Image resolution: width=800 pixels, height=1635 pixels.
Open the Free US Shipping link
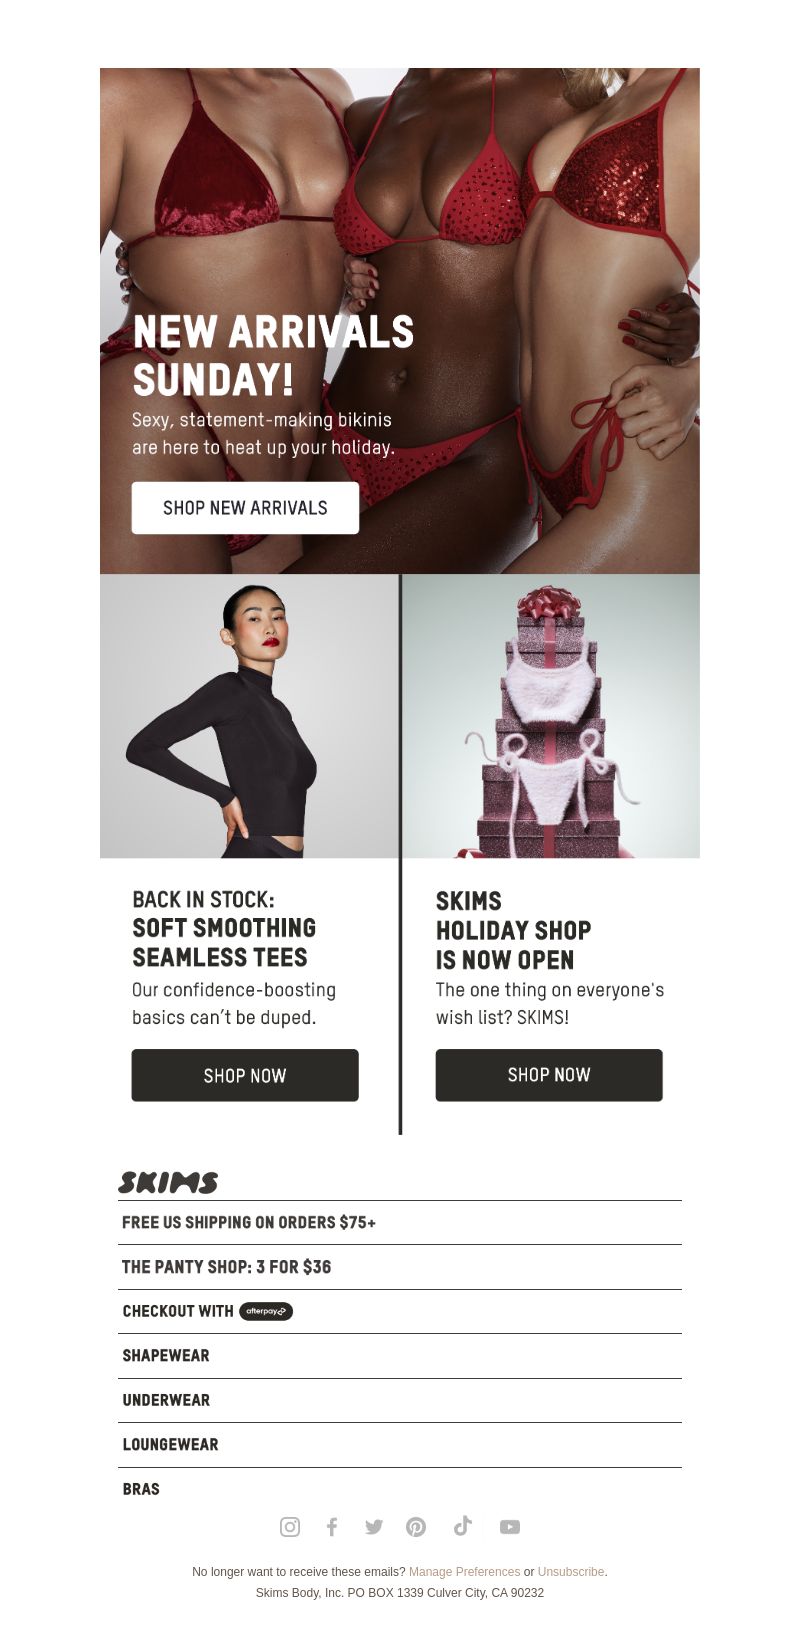pos(249,1222)
